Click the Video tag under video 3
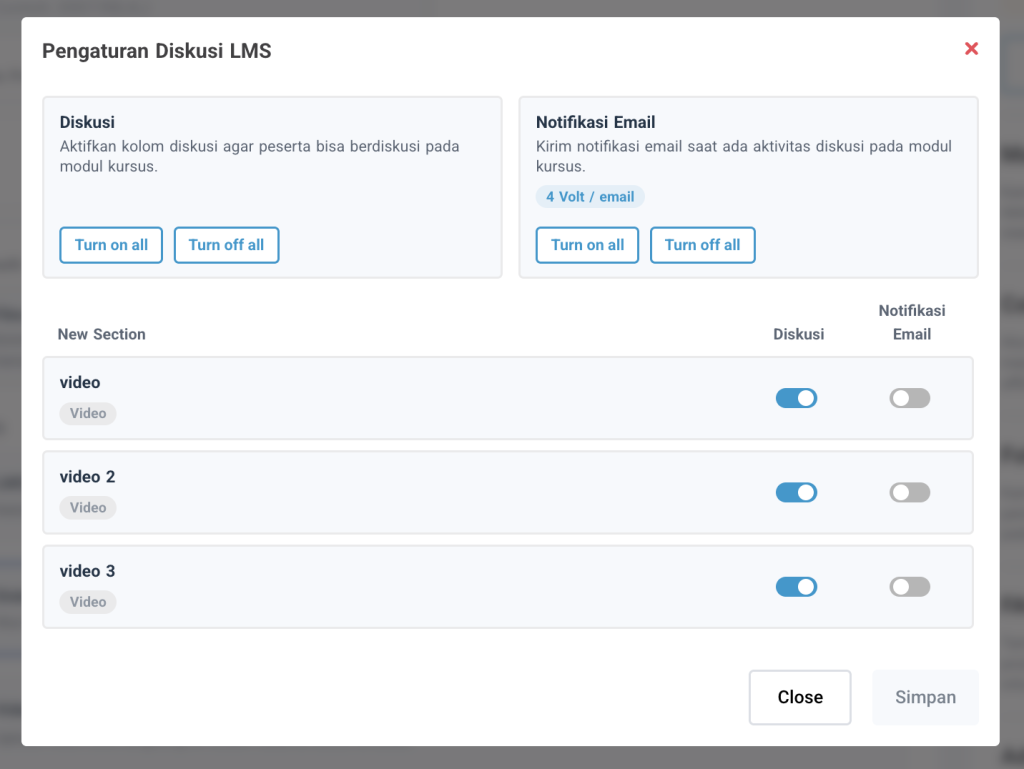 [x=88, y=602]
